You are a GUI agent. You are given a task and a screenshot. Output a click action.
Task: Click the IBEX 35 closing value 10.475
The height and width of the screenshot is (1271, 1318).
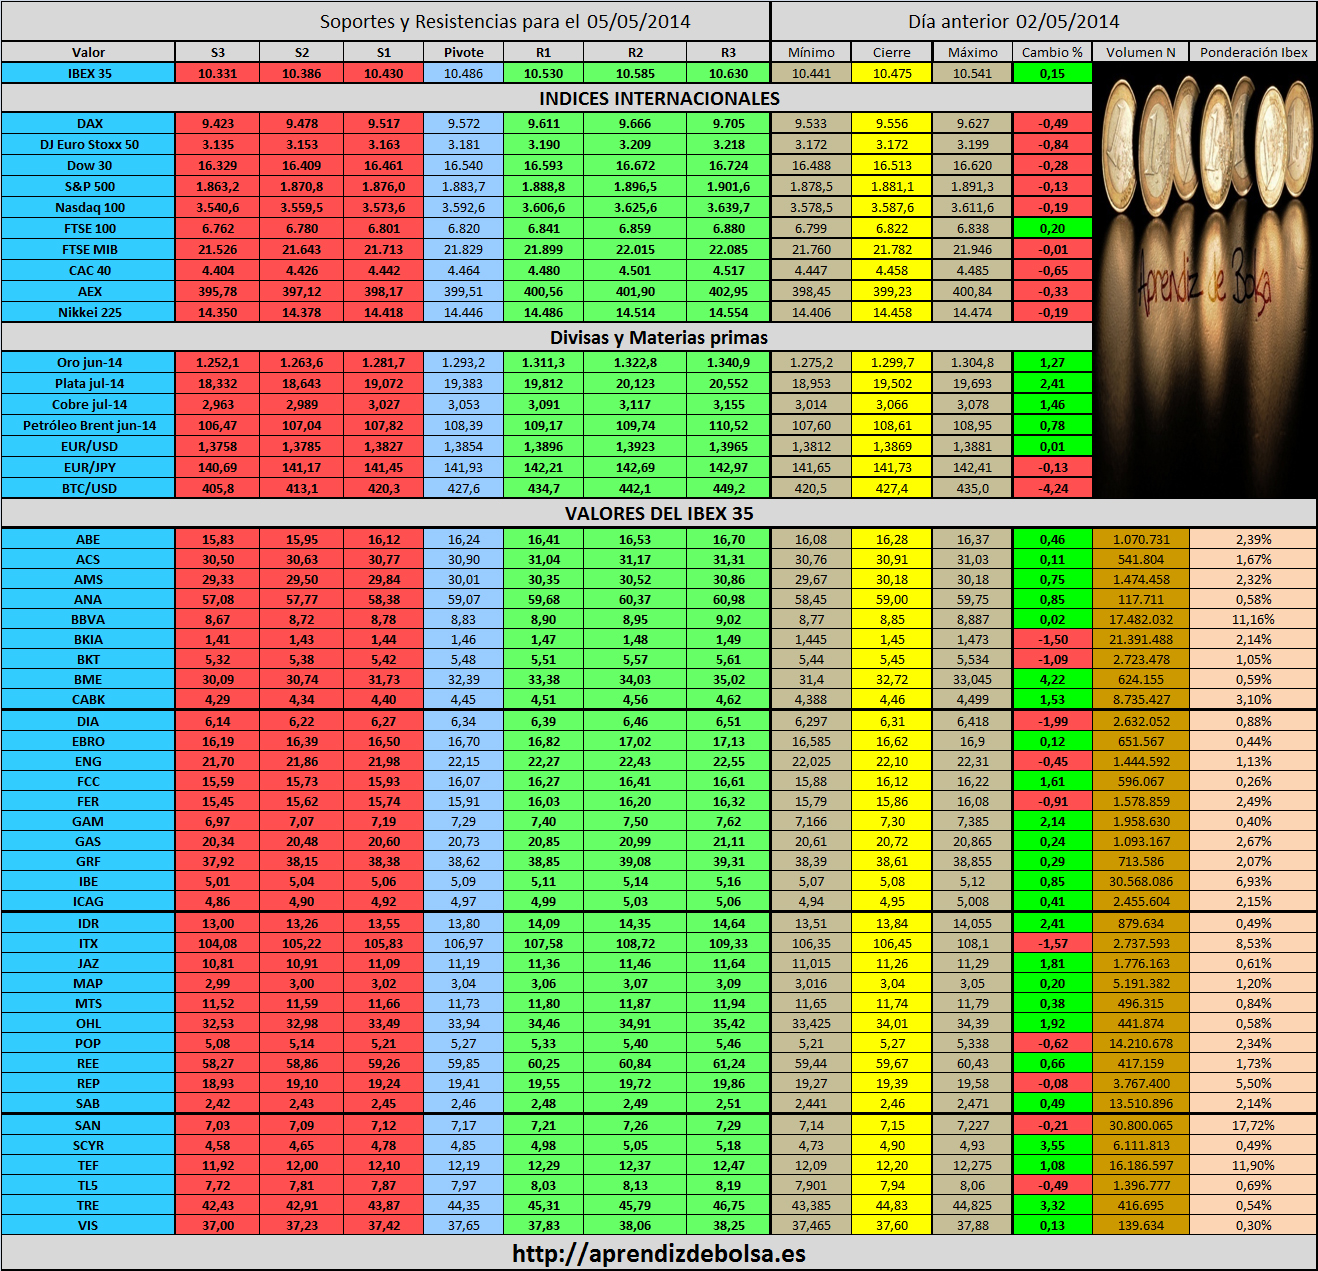891,73
